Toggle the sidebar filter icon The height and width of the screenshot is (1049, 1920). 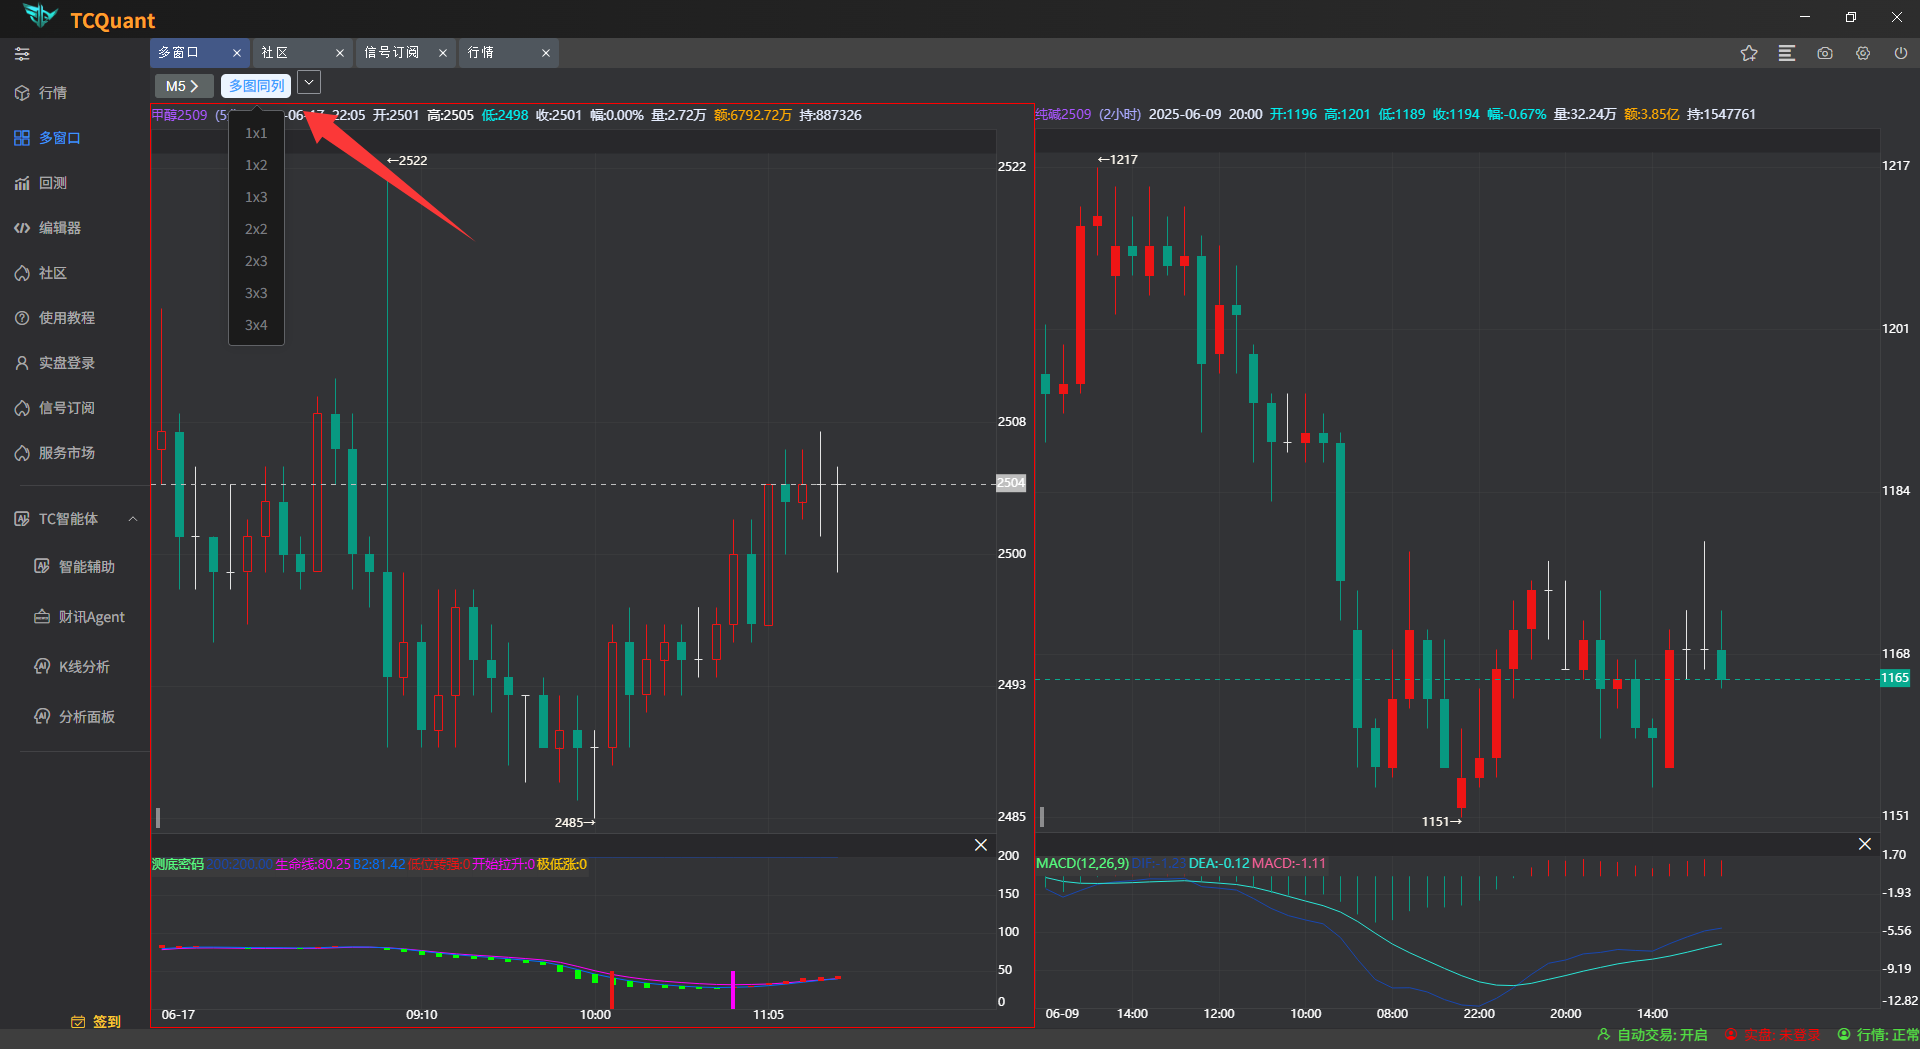click(x=22, y=54)
